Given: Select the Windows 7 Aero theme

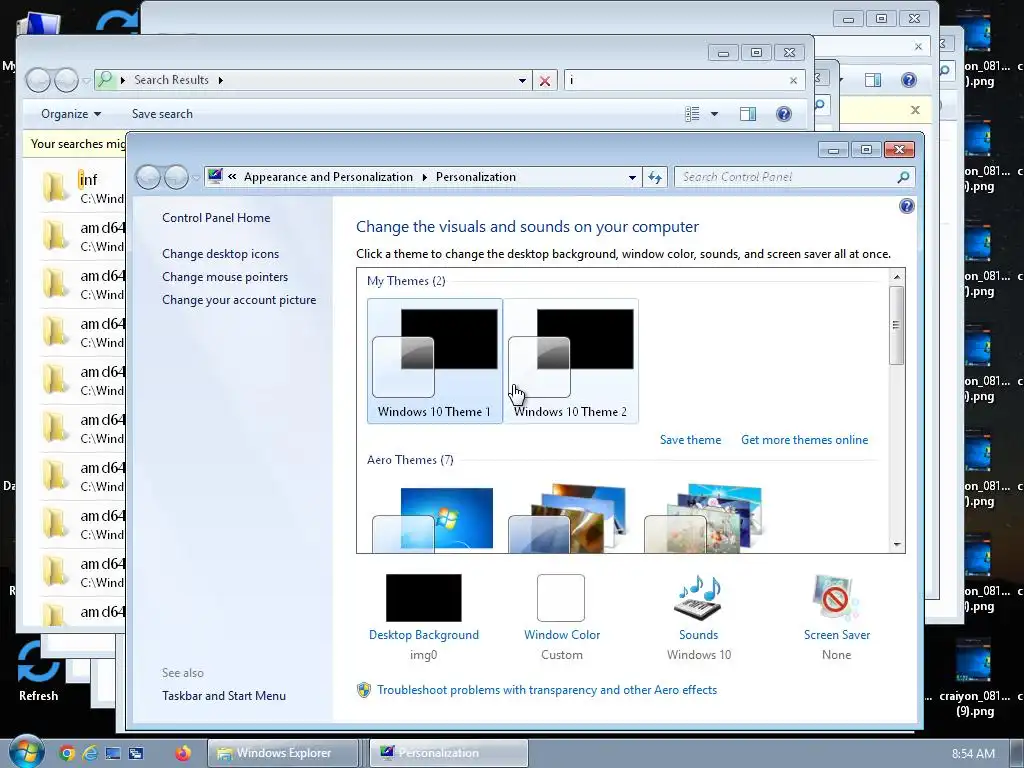Looking at the screenshot, I should click(x=433, y=519).
